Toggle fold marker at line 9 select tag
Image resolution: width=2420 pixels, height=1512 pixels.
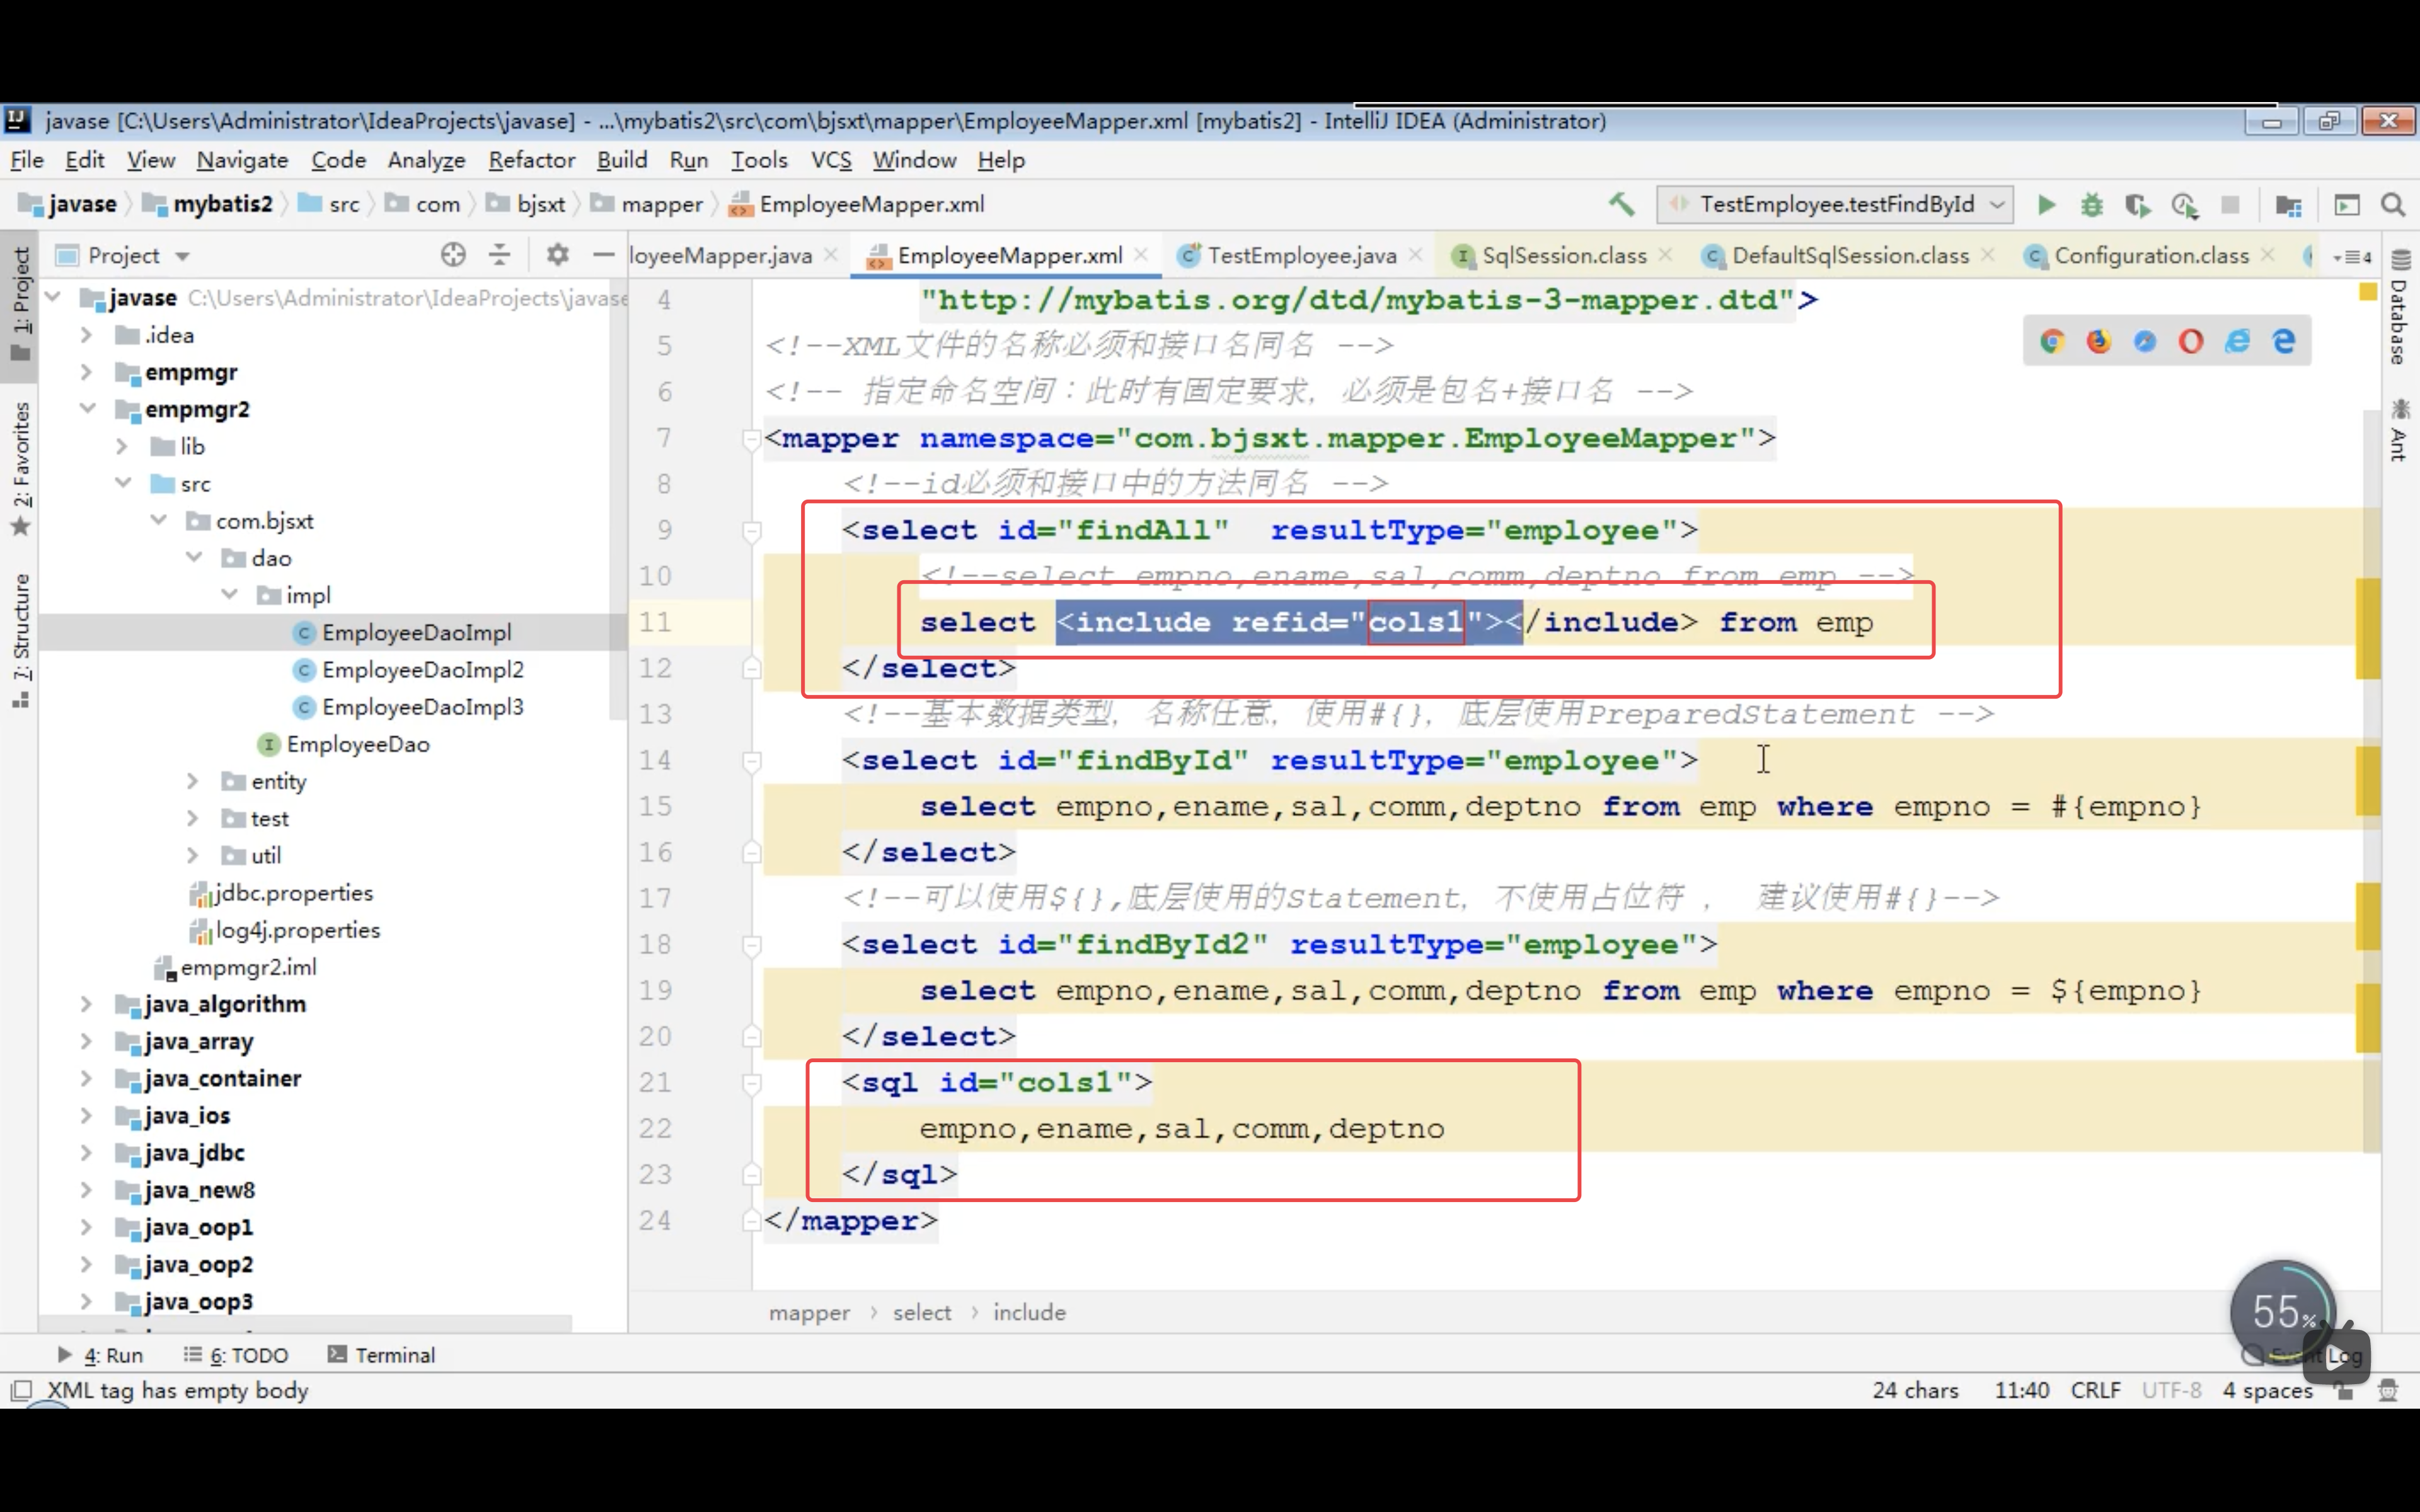(x=752, y=531)
